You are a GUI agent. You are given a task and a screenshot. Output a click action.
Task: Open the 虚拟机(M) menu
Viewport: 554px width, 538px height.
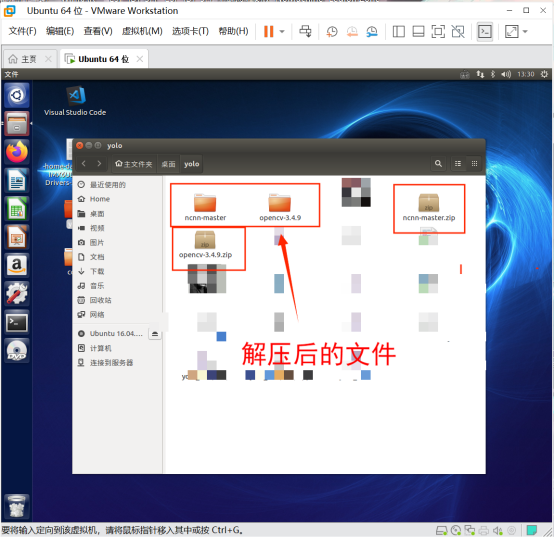pos(142,31)
